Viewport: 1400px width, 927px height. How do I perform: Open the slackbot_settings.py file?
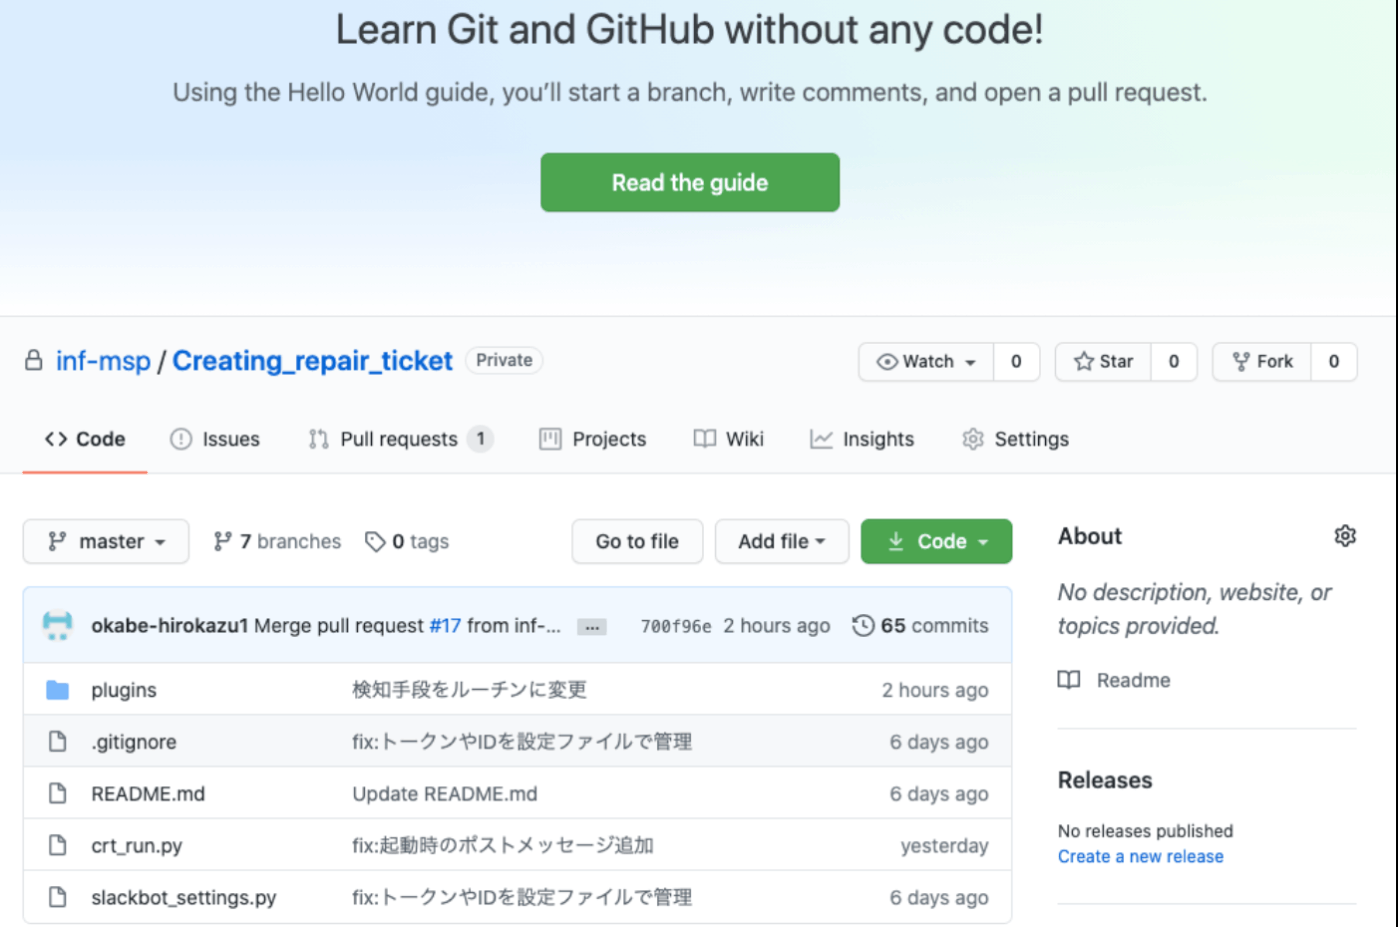[184, 898]
